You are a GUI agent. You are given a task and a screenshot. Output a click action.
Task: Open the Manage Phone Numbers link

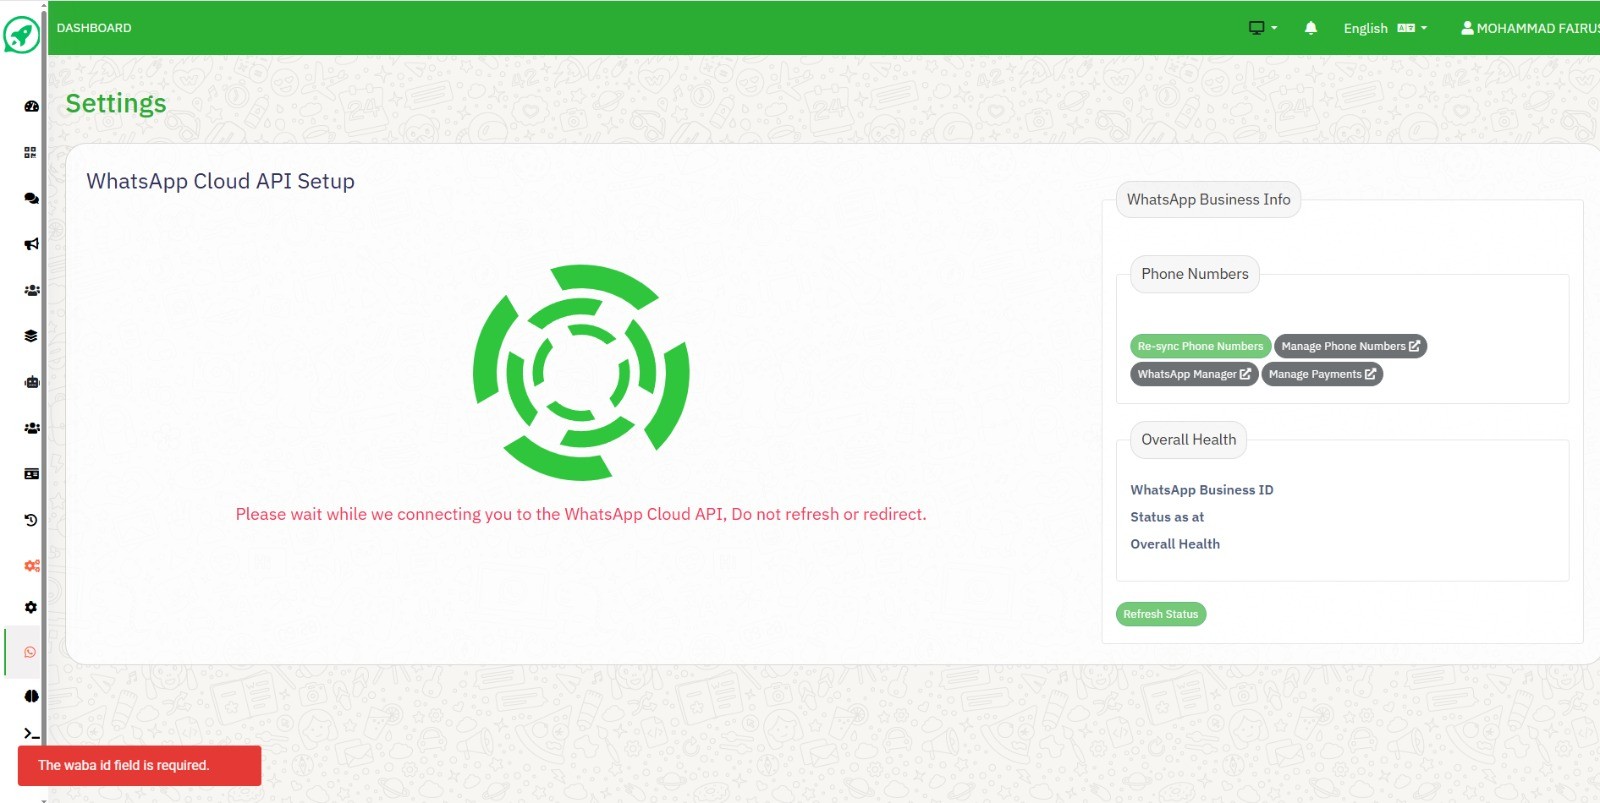[x=1350, y=346]
